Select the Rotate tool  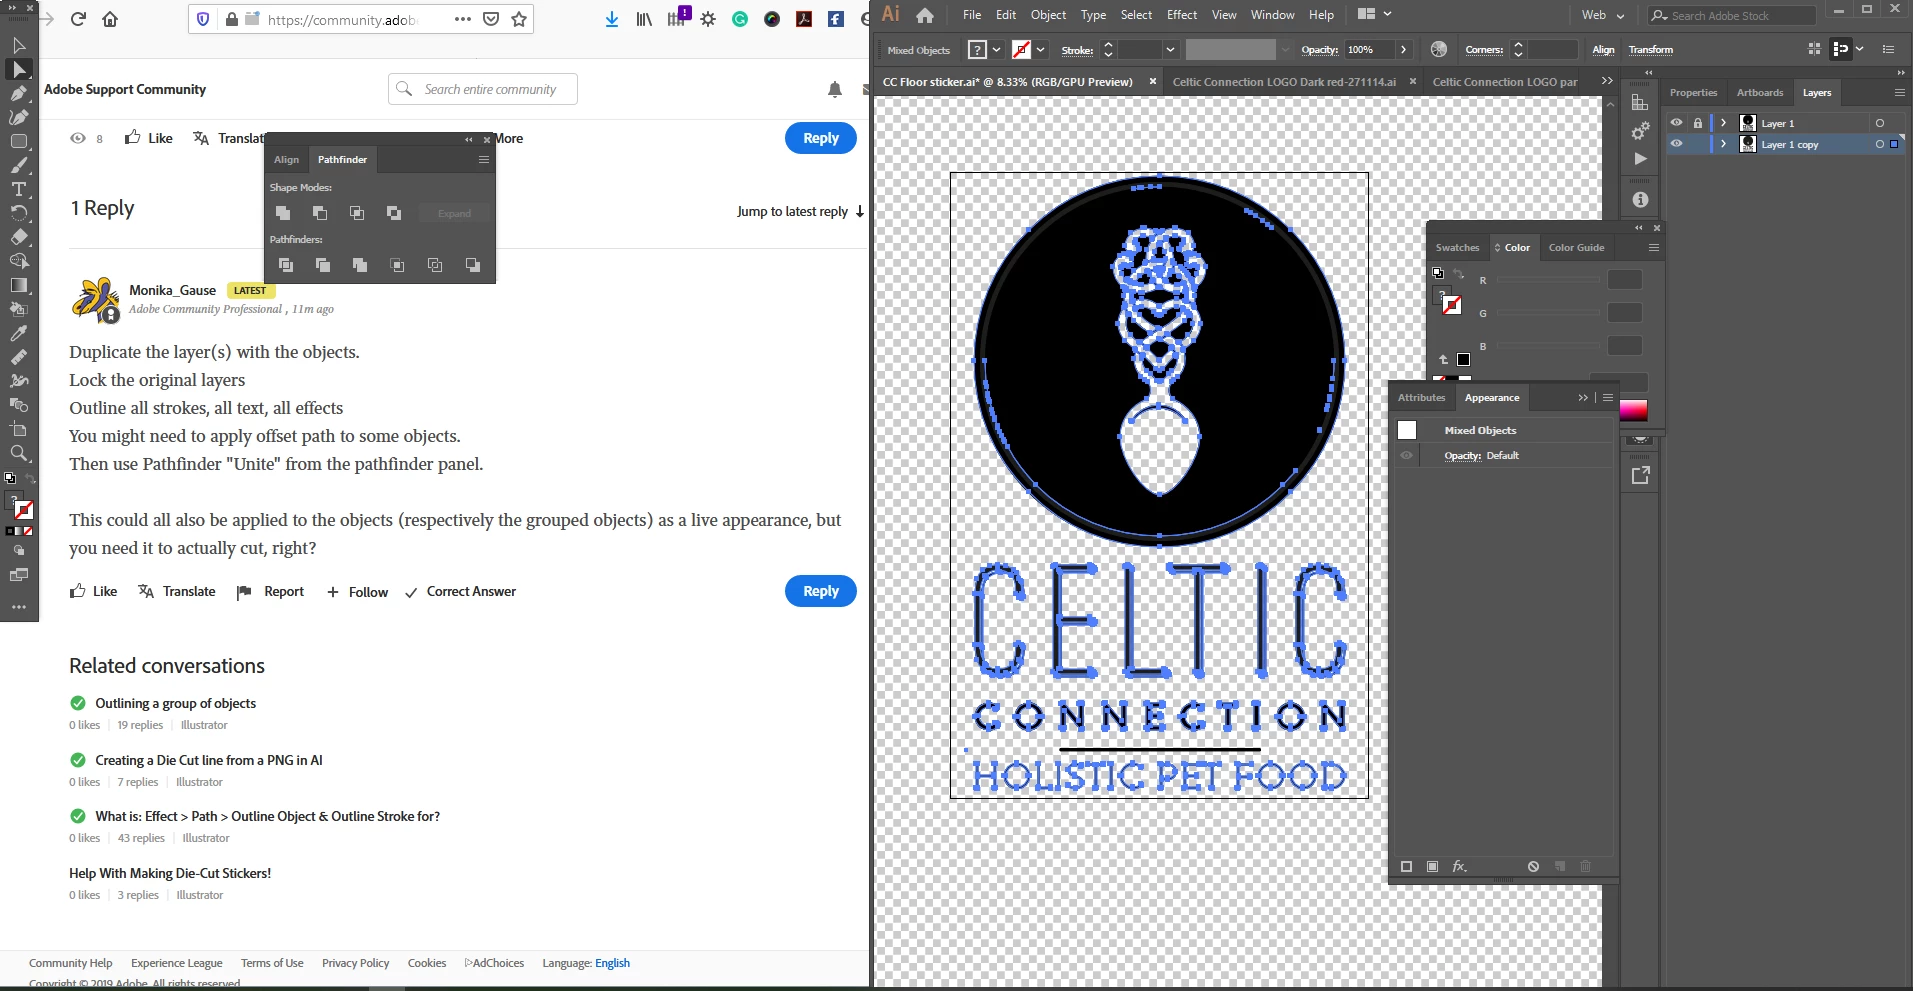click(19, 213)
